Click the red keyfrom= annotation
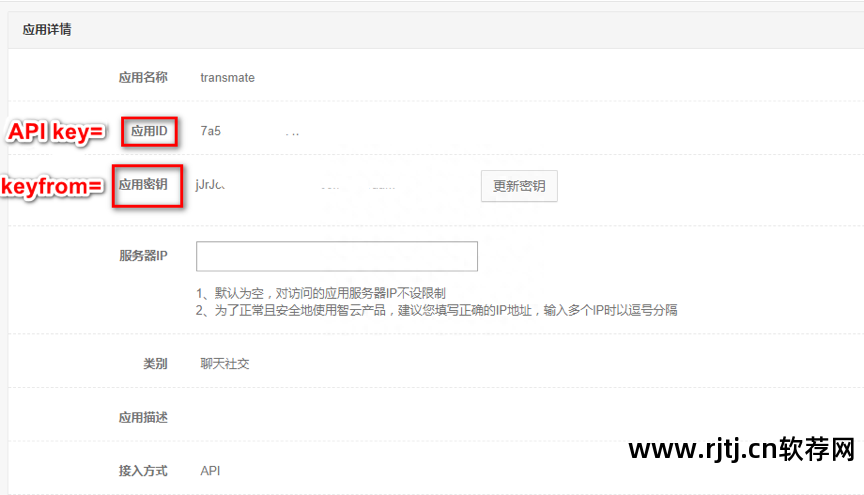Screen dimensions: 864x495 click(x=52, y=186)
